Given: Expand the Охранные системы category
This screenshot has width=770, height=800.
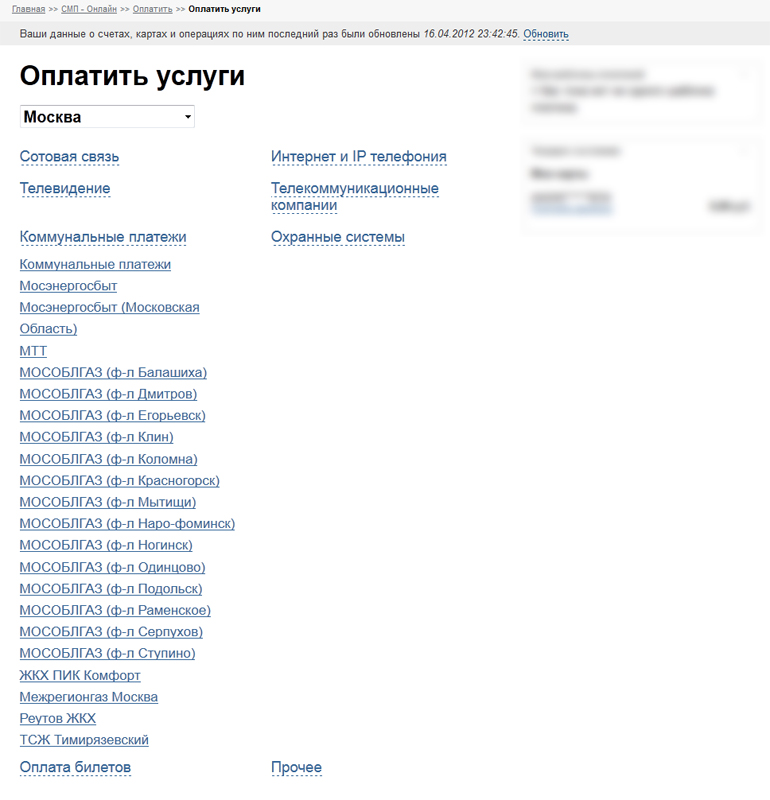Looking at the screenshot, I should [338, 237].
